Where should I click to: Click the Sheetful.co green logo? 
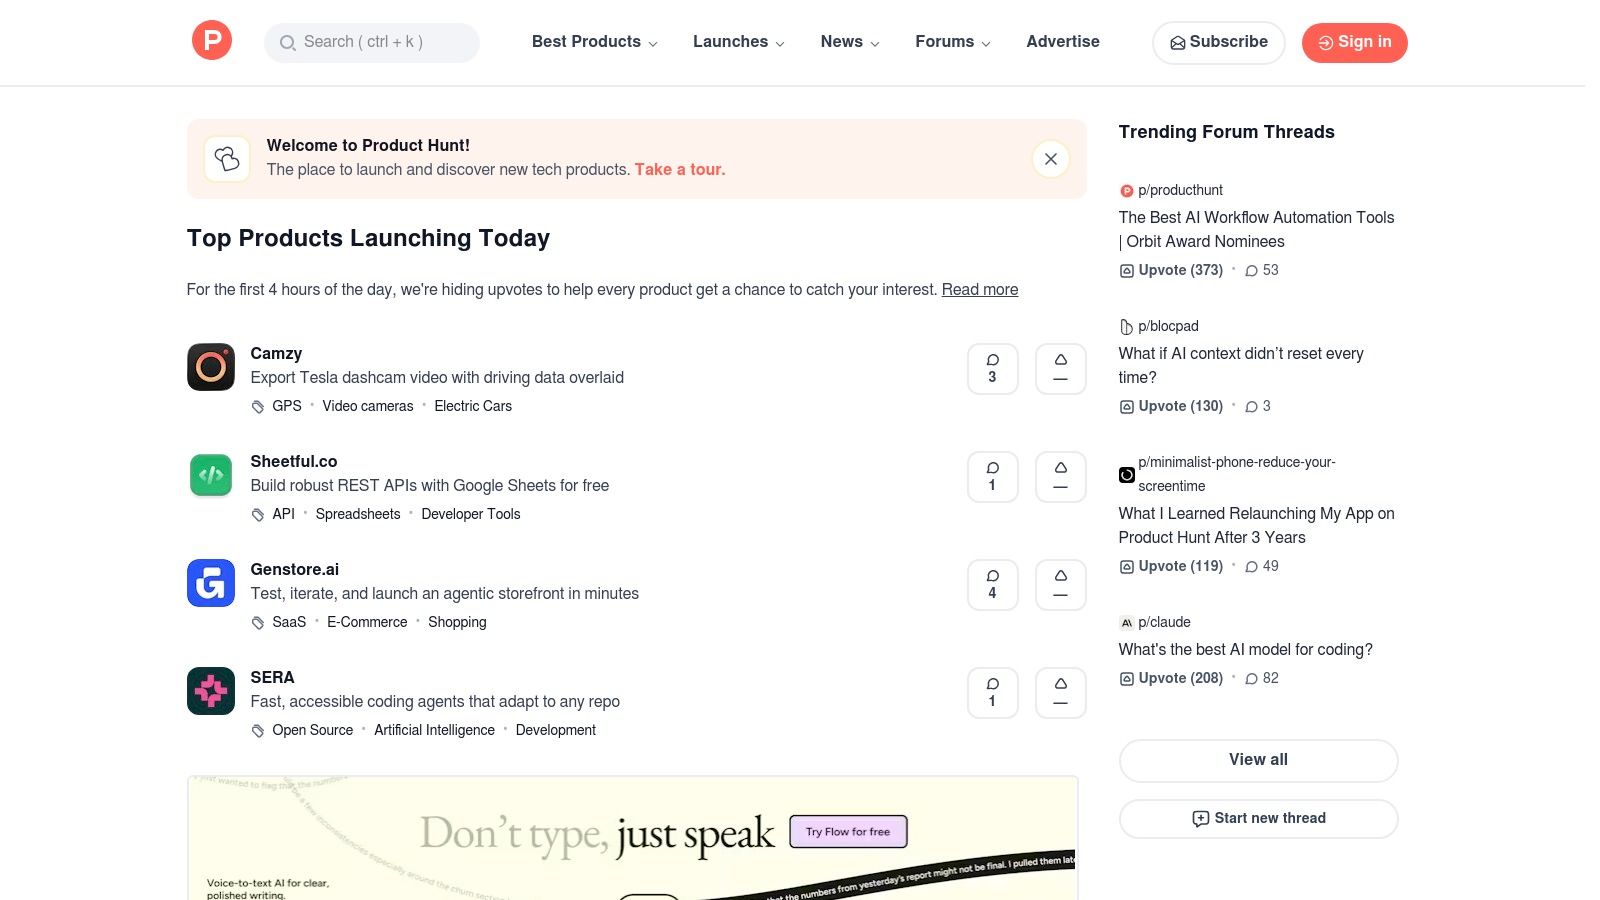pyautogui.click(x=210, y=475)
